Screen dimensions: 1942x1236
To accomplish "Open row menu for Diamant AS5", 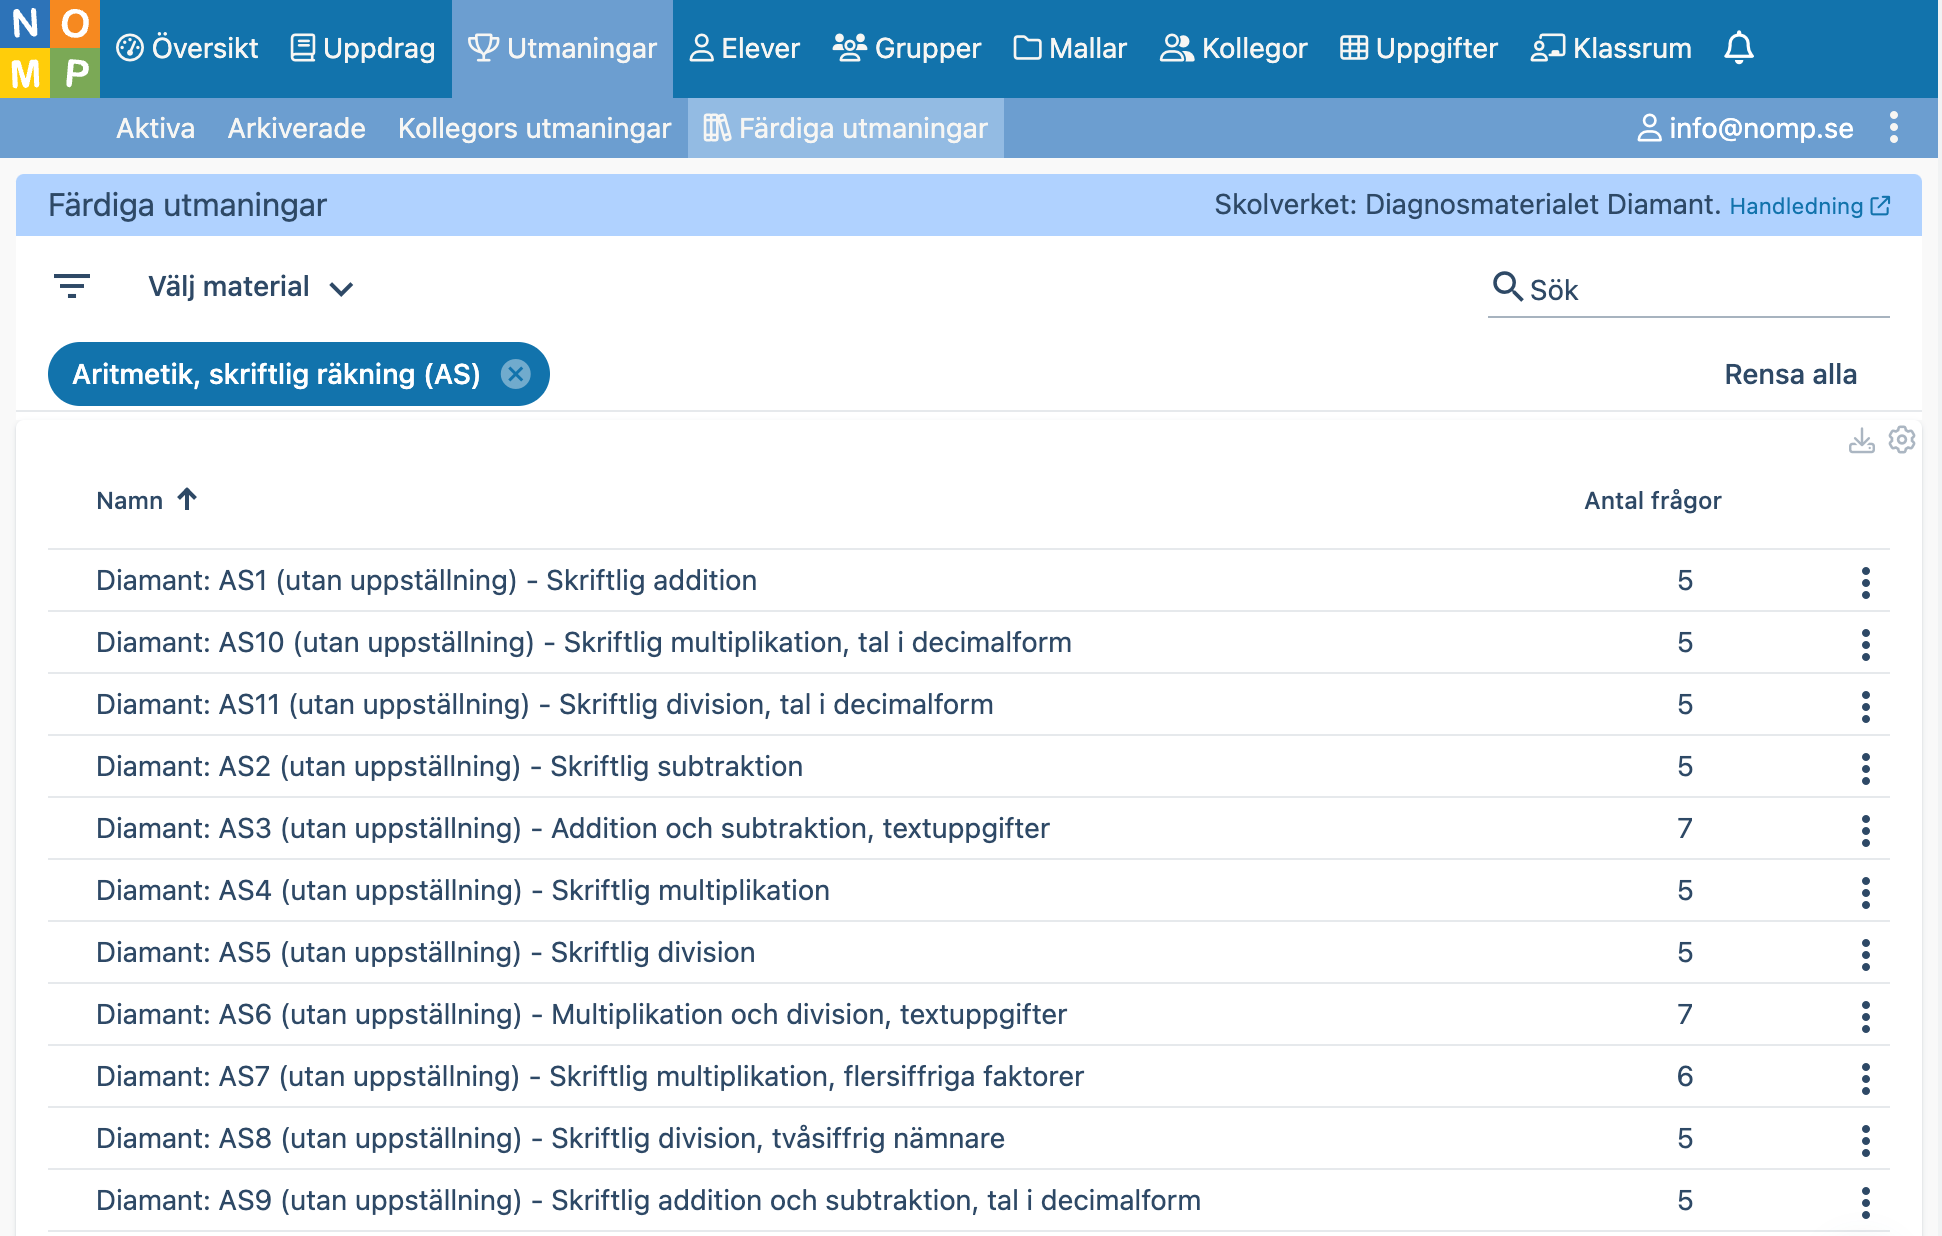I will tap(1866, 953).
